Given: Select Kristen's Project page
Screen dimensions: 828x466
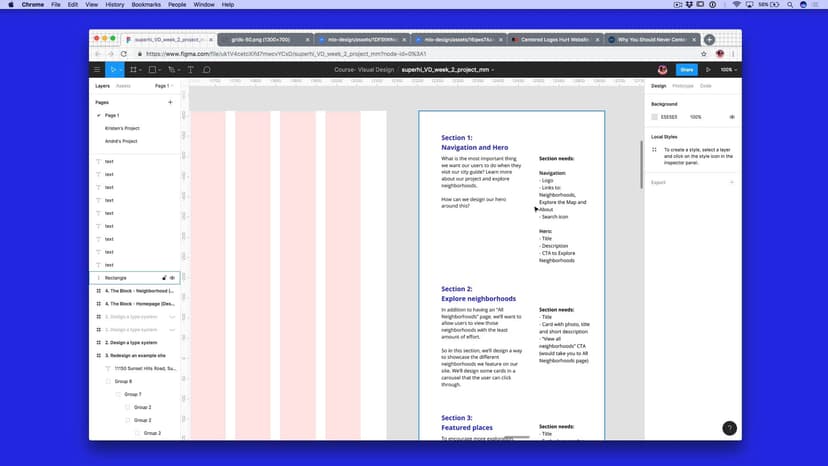Looking at the screenshot, I should point(122,128).
